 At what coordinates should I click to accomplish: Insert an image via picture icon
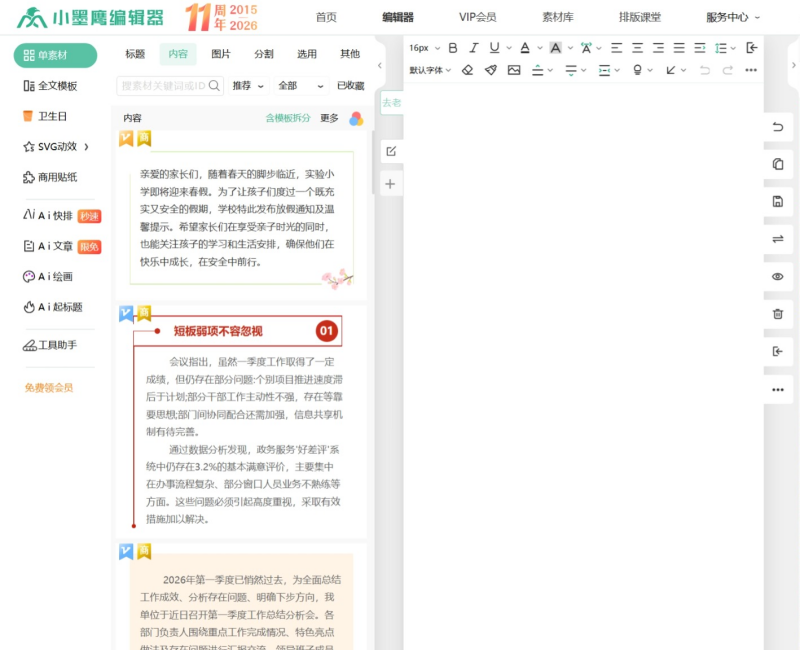(514, 70)
